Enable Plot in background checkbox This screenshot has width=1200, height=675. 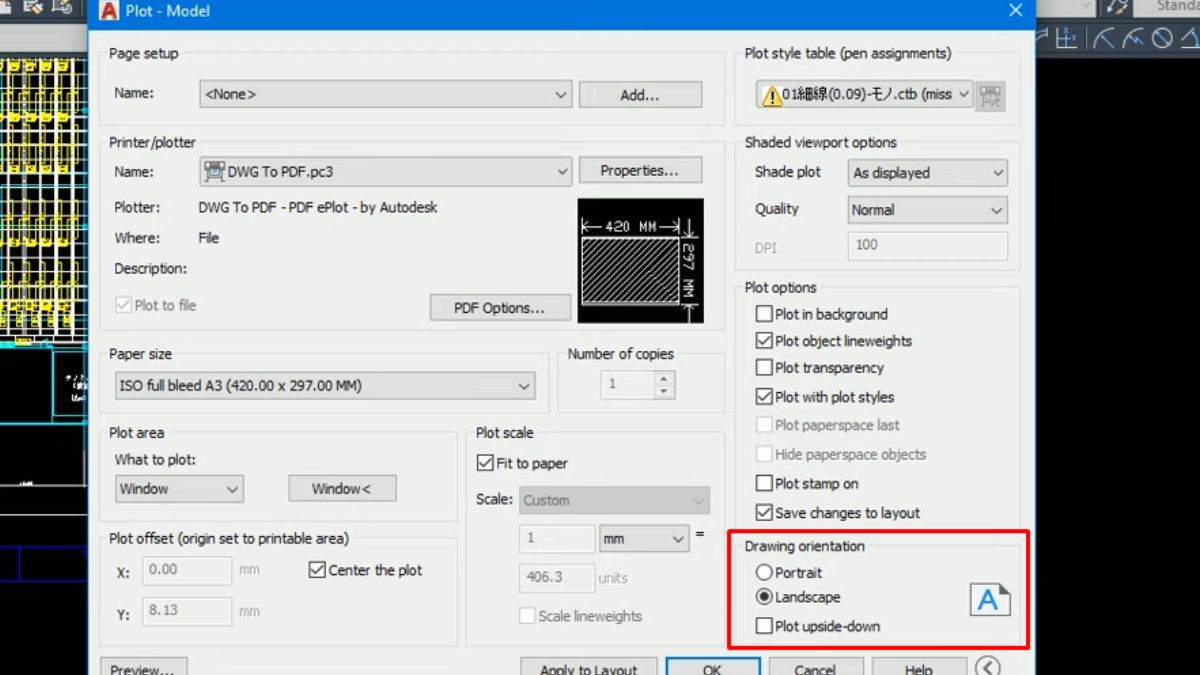764,314
